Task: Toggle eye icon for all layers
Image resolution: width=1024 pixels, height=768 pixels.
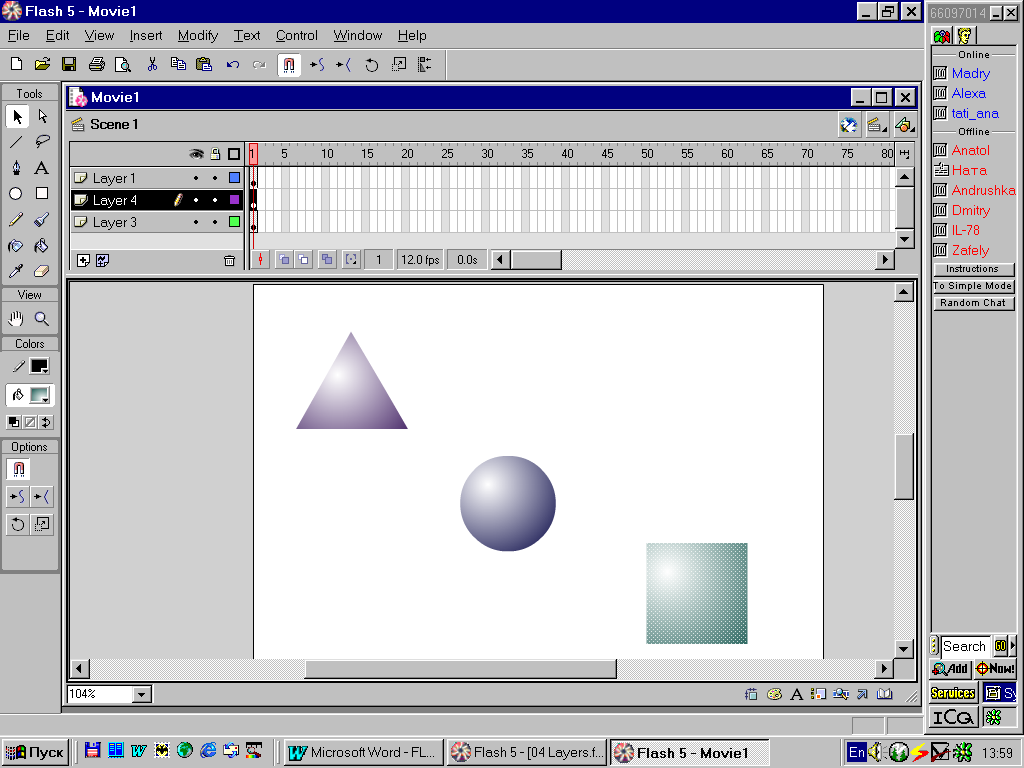Action: [197, 154]
